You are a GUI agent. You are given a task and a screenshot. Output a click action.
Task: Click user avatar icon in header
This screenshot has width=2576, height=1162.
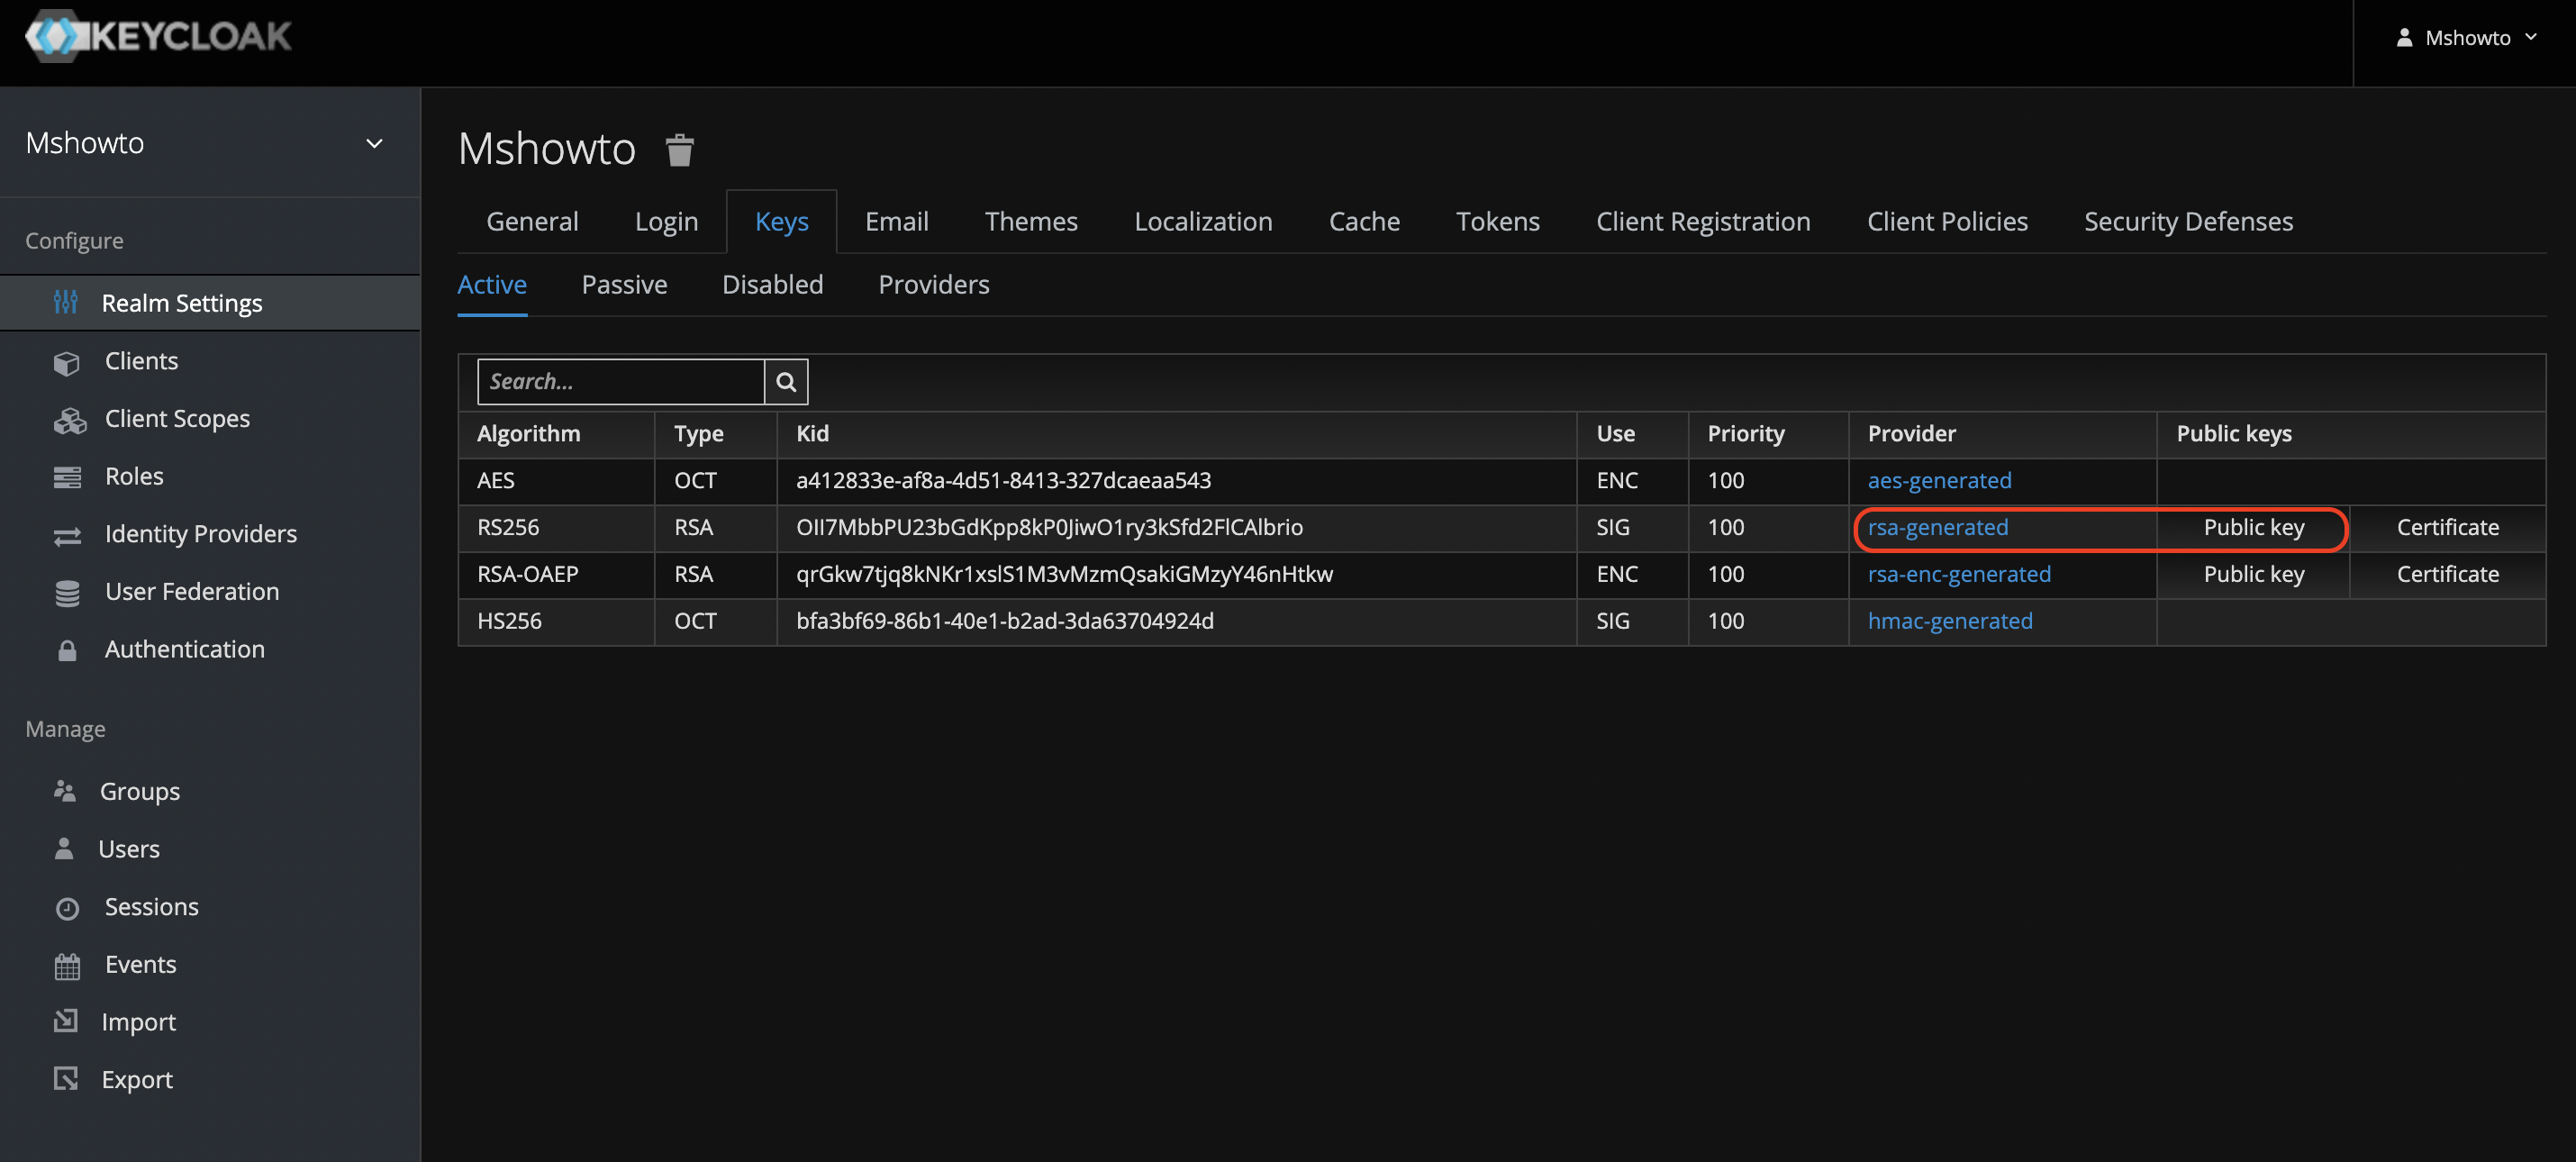click(x=2404, y=37)
